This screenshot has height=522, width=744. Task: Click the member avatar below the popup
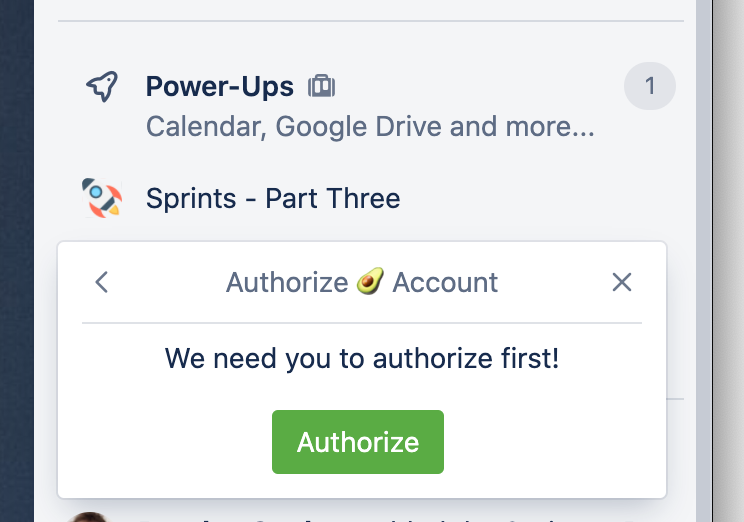(x=89, y=517)
